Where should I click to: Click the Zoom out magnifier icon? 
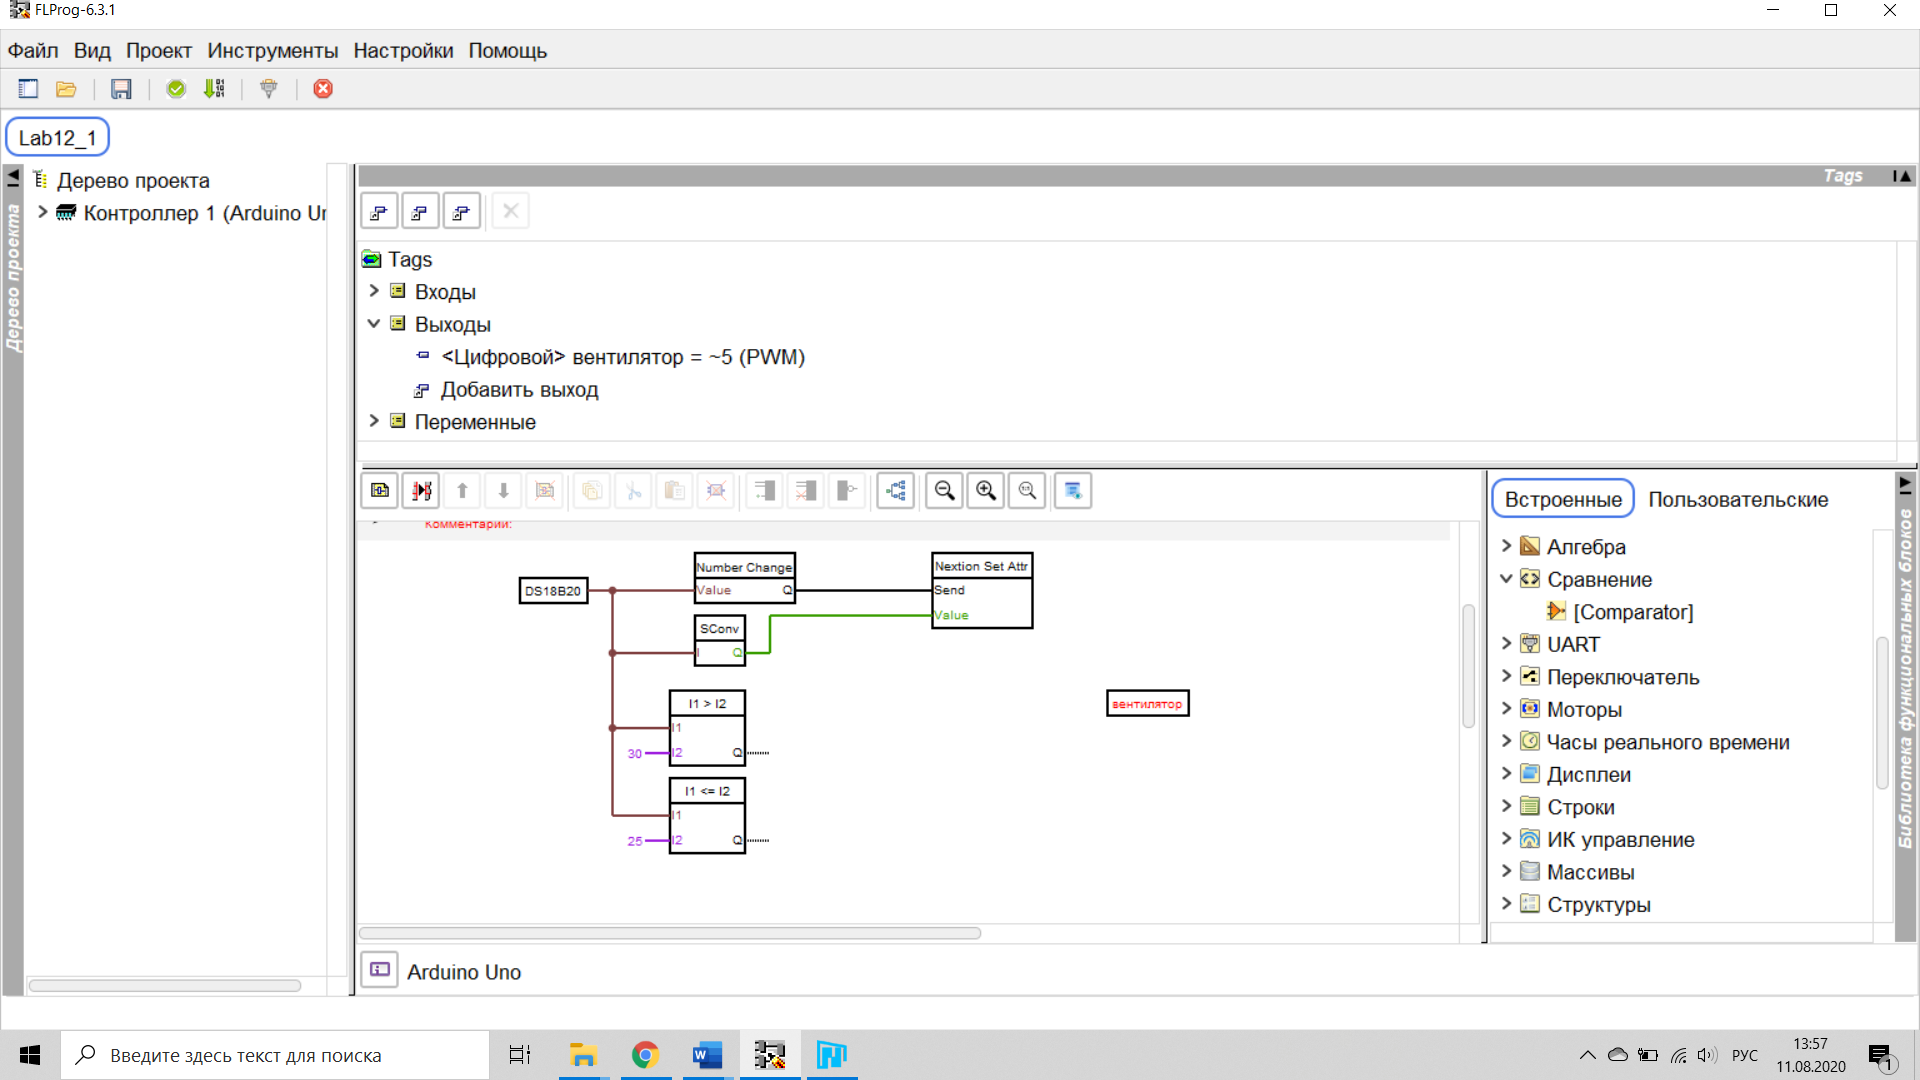tap(944, 491)
